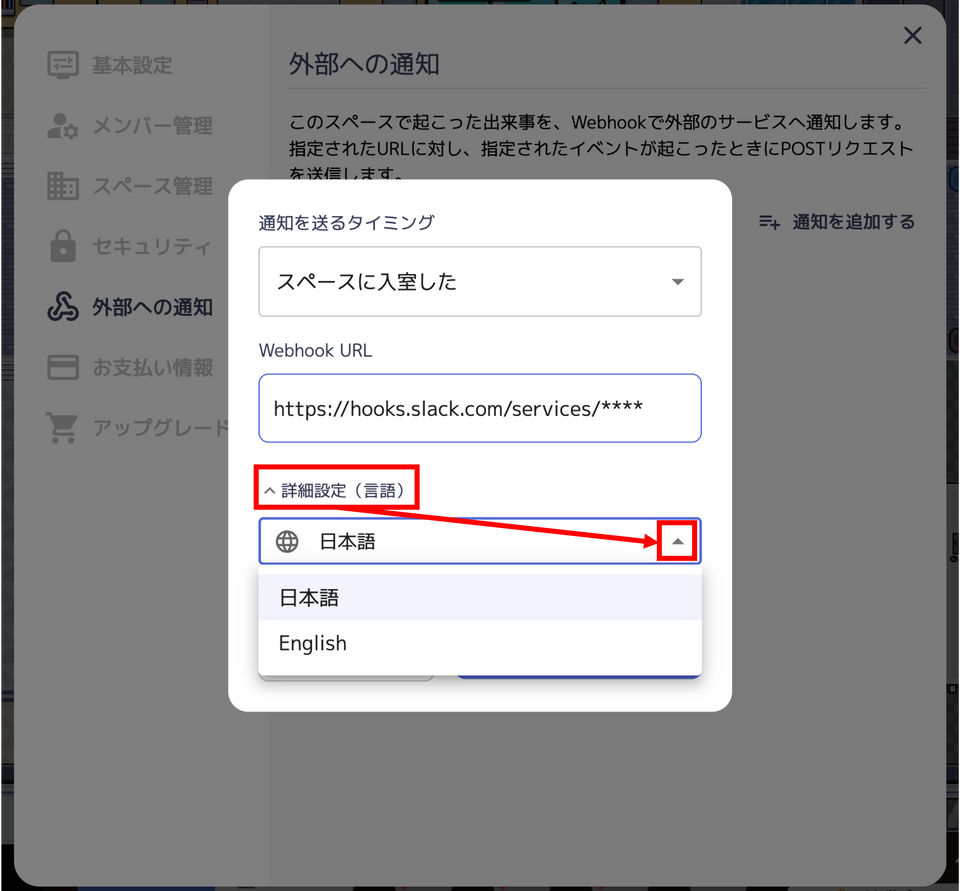Close the settings dialog with the X
This screenshot has width=960, height=891.
912,36
